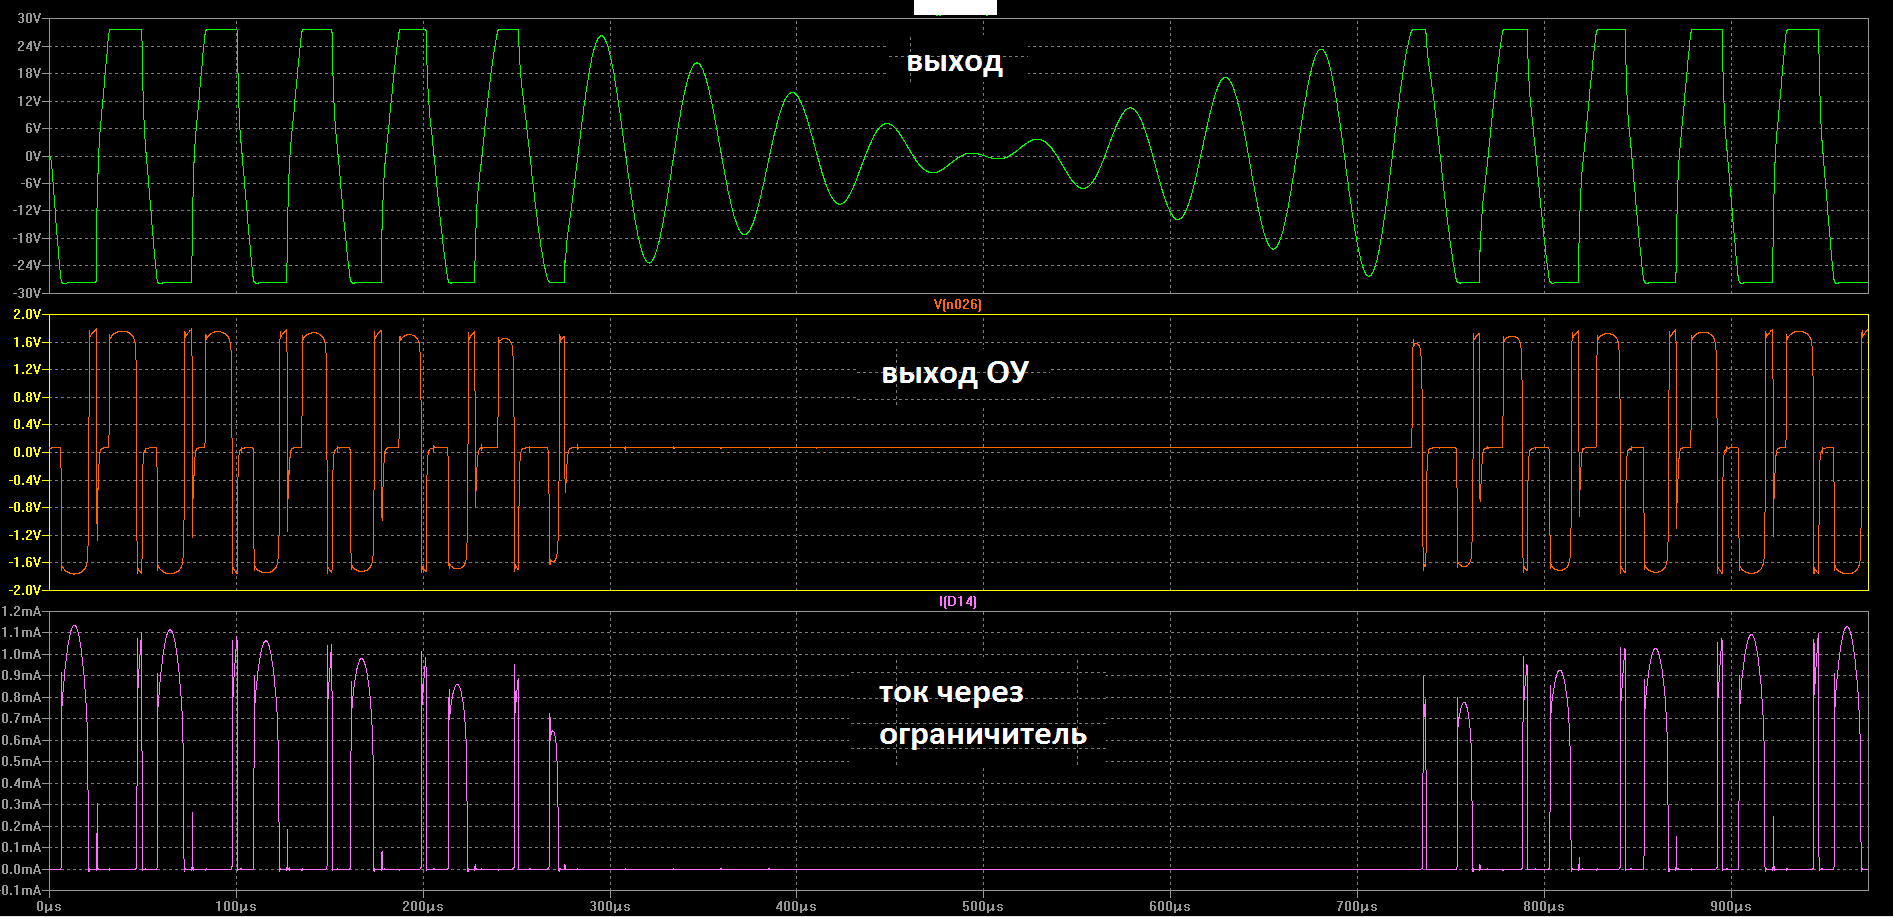Click the 'ток через ограничитель' annotation

(x=983, y=713)
